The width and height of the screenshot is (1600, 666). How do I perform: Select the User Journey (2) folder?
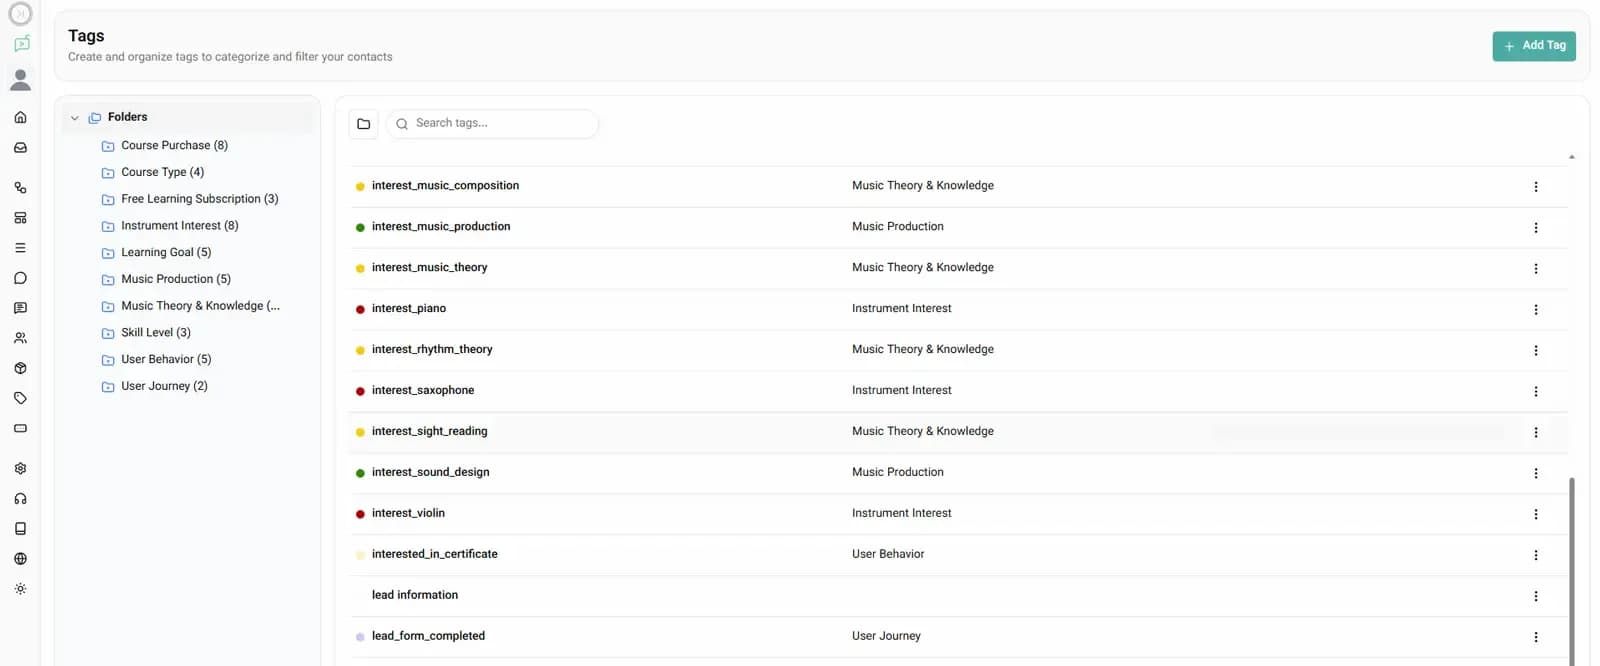click(155, 386)
